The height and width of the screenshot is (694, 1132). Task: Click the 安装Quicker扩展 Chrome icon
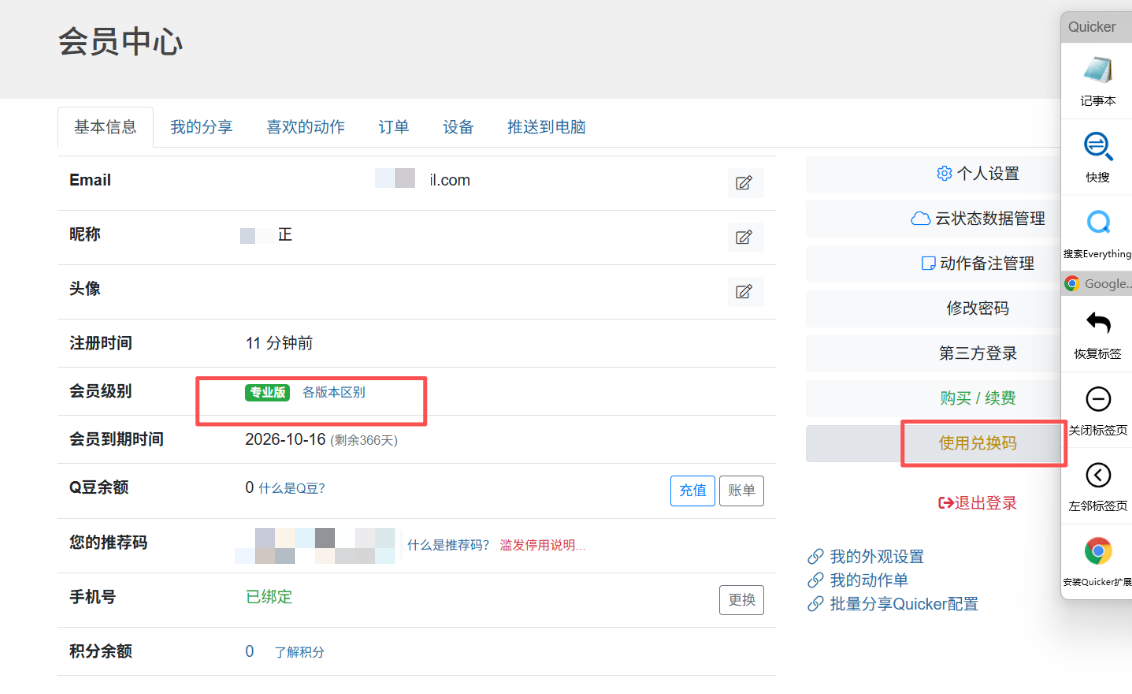[x=1097, y=551]
